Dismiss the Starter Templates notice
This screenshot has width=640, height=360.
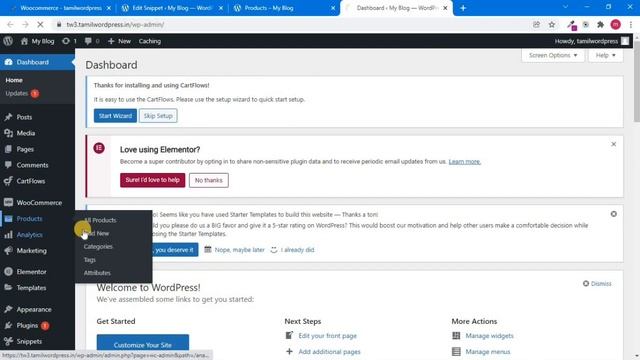pos(613,214)
